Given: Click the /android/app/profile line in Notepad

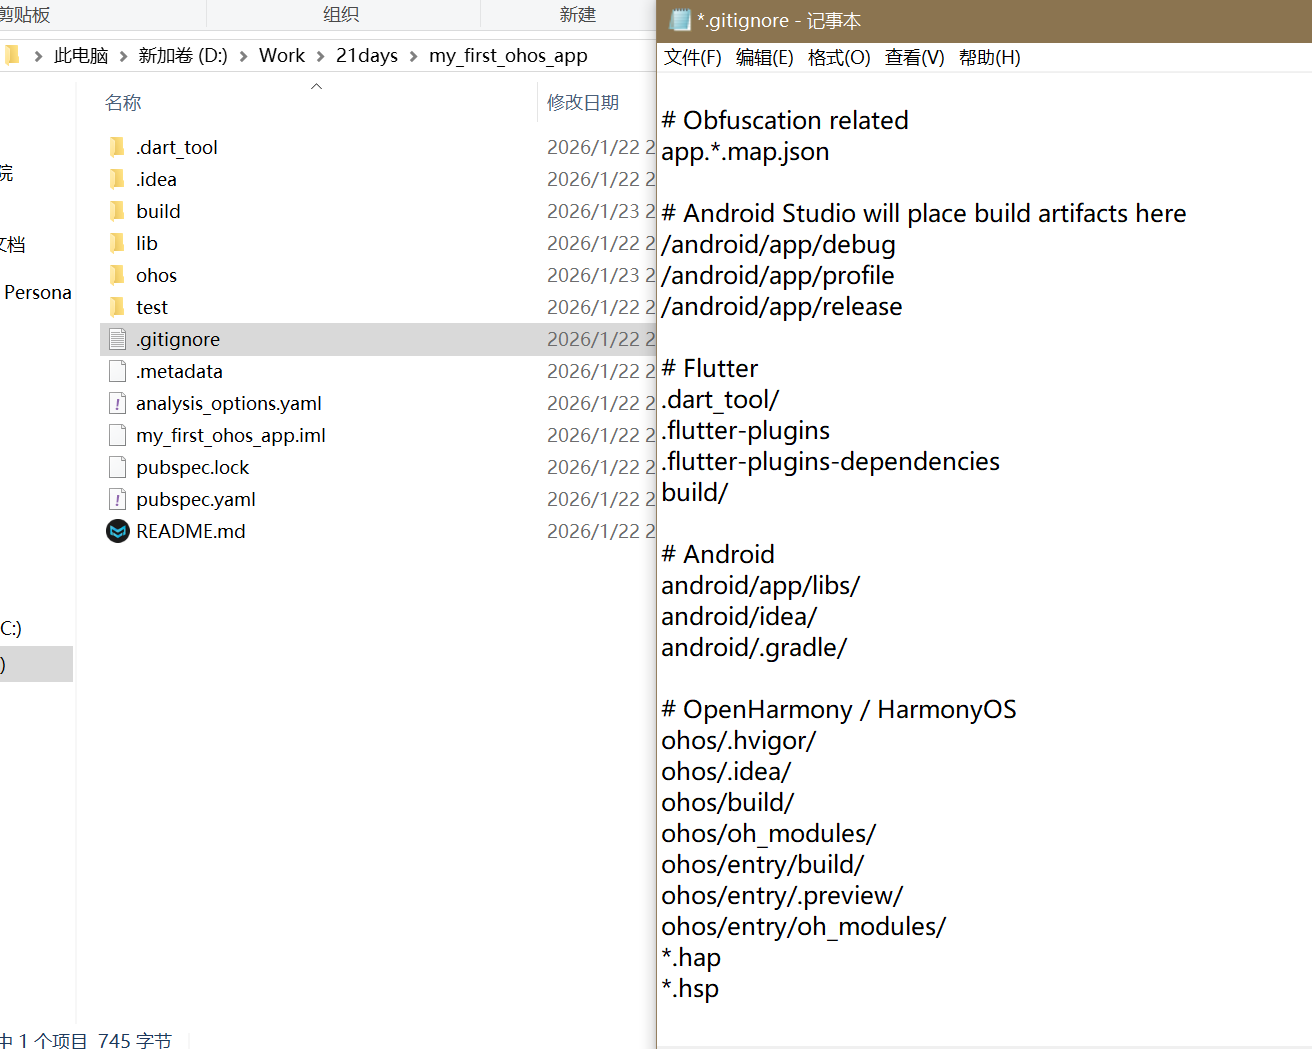Looking at the screenshot, I should 778,275.
